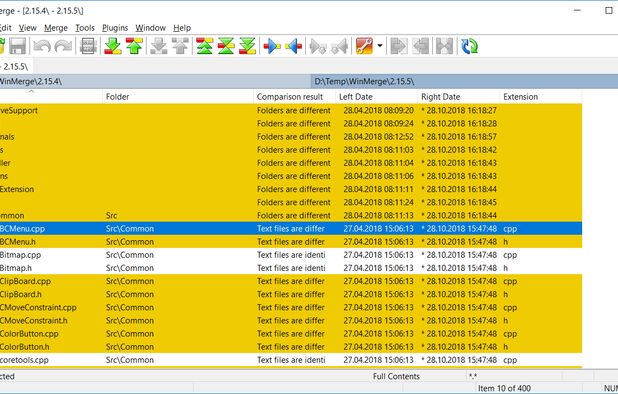Click grayed Copy Left and Advance icon
Image resolution: width=618 pixels, height=394 pixels.
340,46
